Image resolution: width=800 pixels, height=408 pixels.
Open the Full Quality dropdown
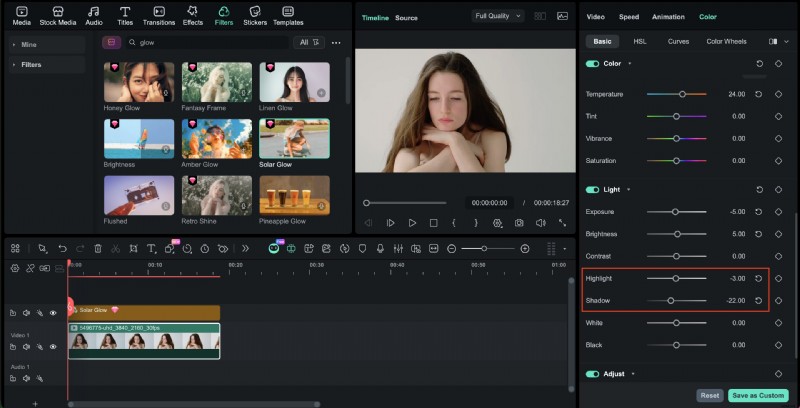pyautogui.click(x=497, y=17)
